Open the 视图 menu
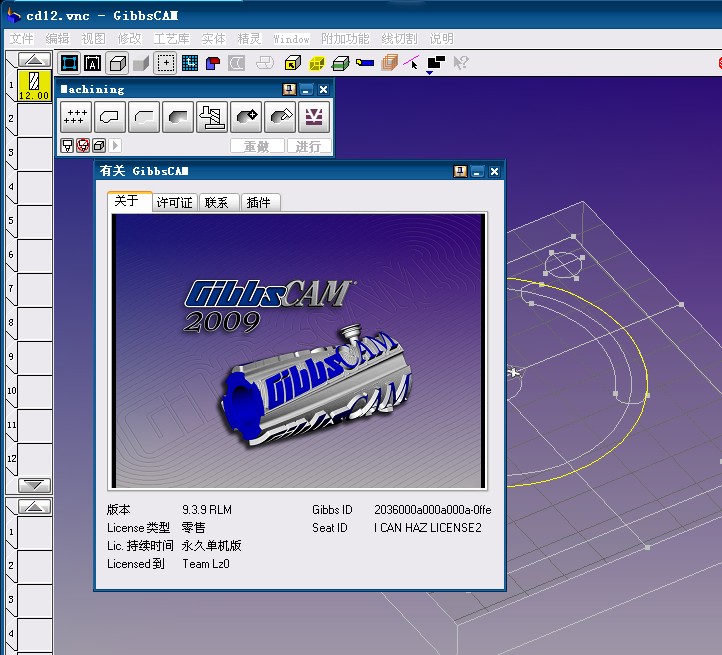 [93, 39]
